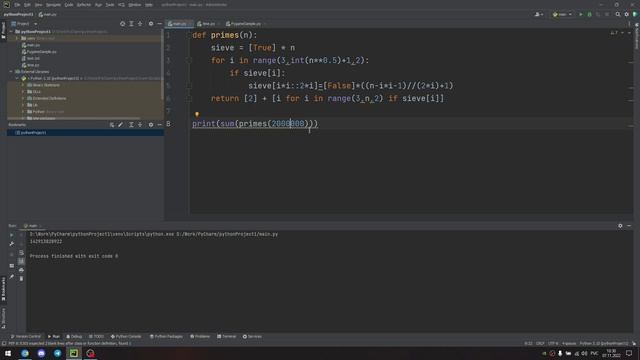Expand Extended Definitions node
This screenshot has width=640, height=360.
pos(23,98)
